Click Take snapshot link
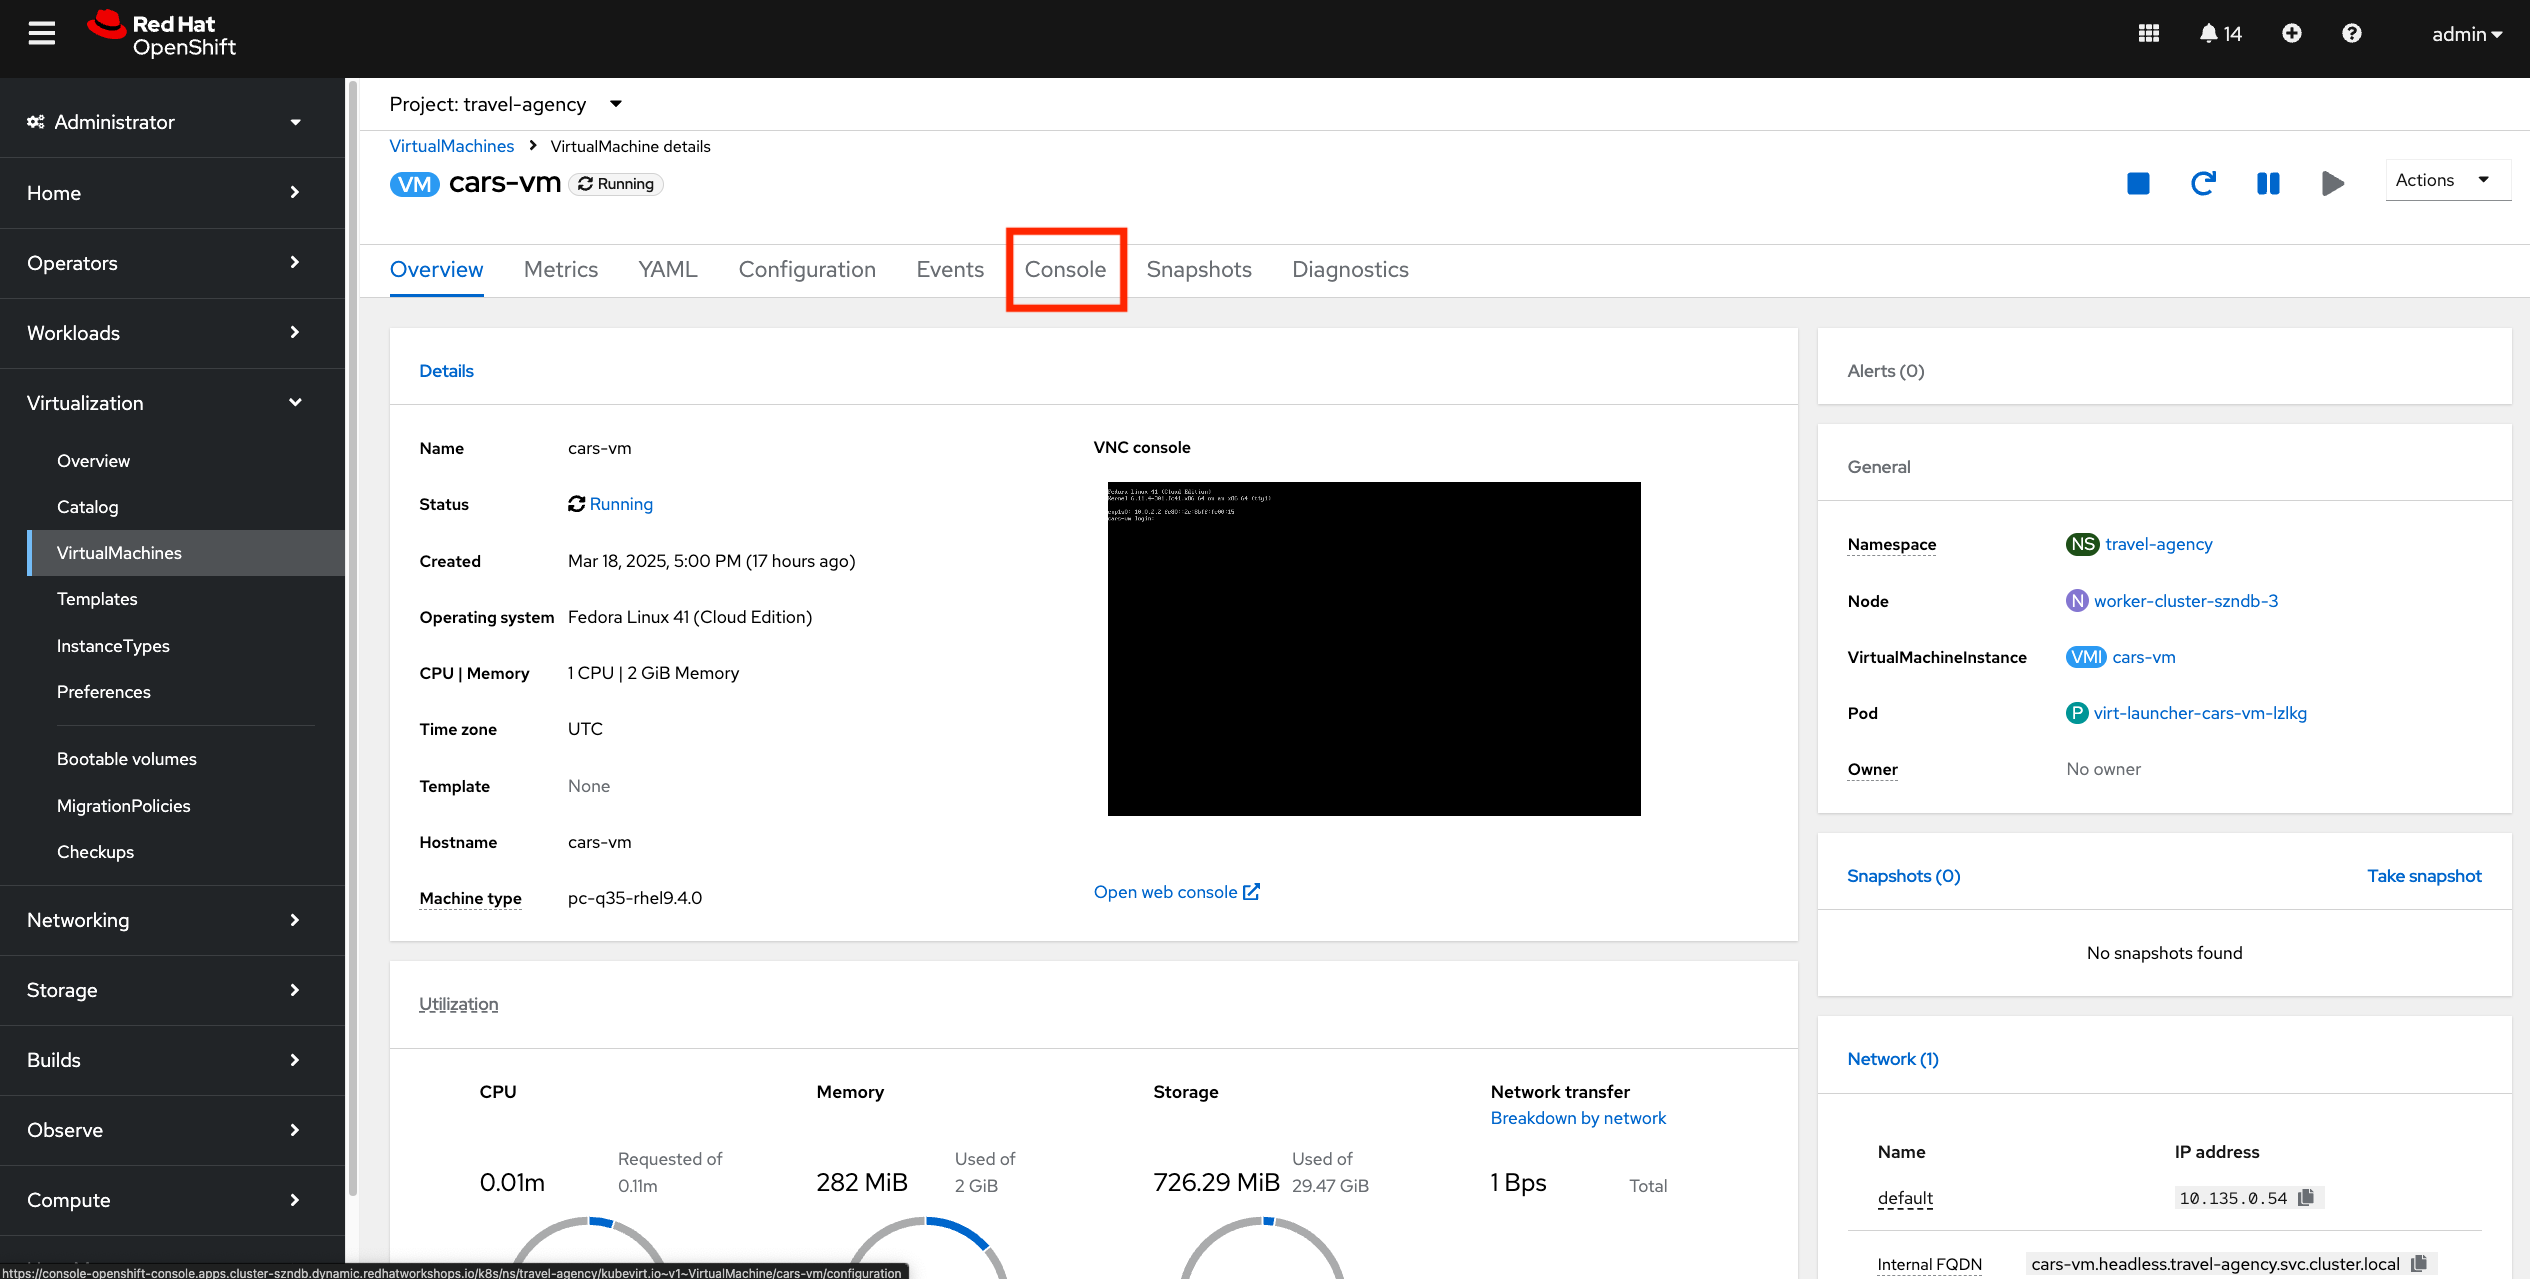2530x1279 pixels. 2424,876
